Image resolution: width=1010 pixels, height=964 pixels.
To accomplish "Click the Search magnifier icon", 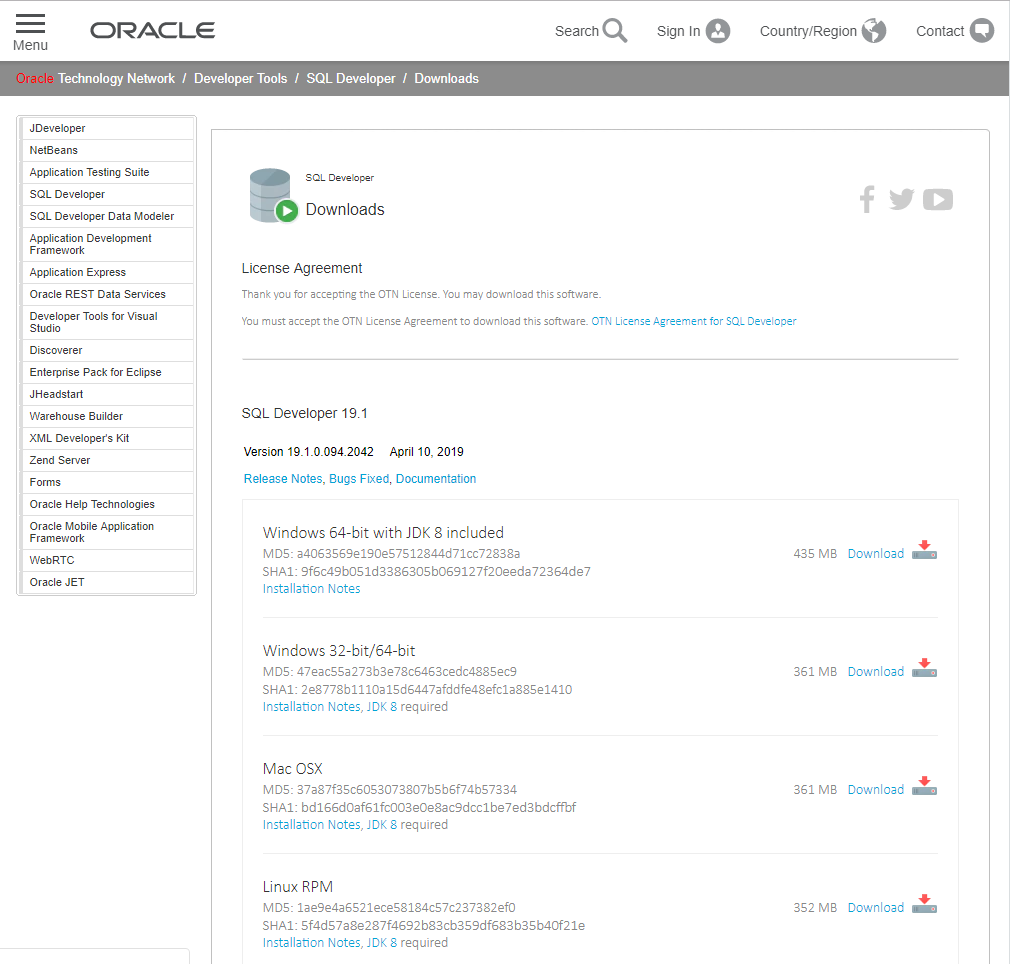I will [615, 30].
